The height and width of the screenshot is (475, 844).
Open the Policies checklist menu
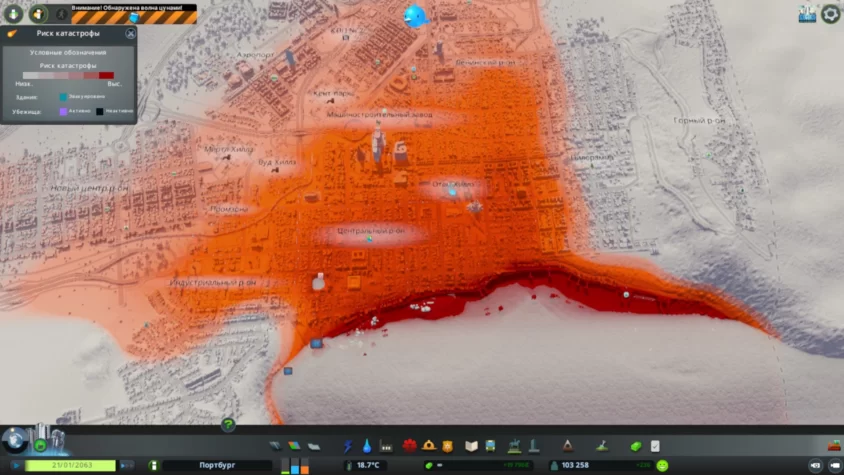click(655, 446)
